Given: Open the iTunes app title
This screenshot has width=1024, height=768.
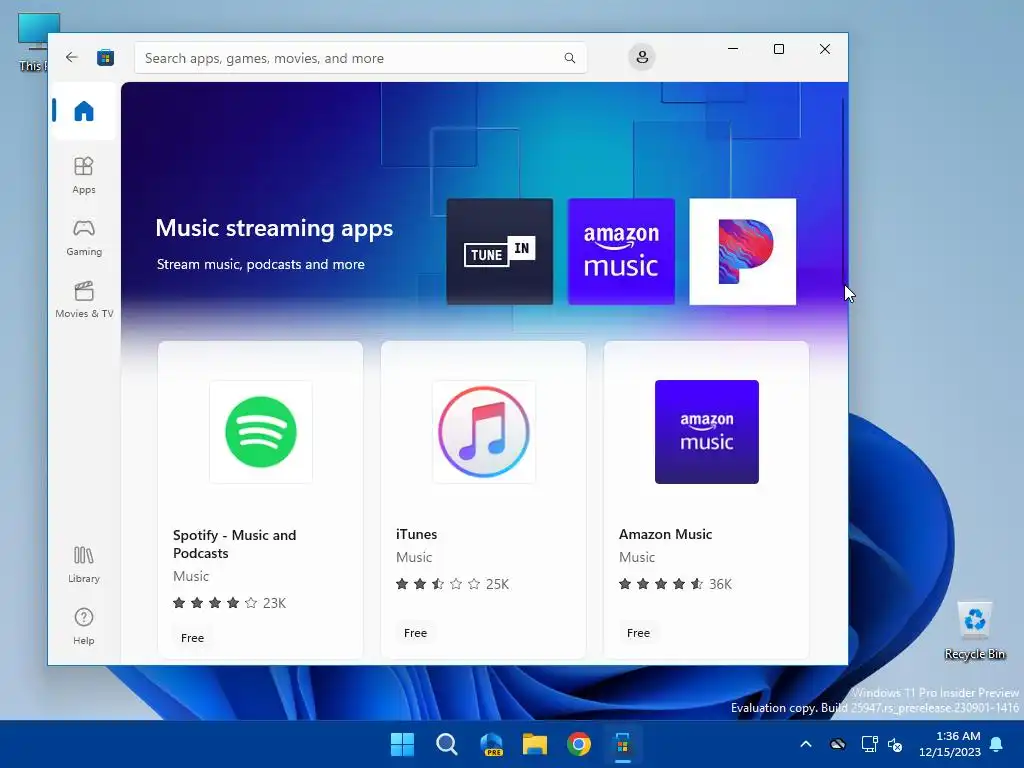Looking at the screenshot, I should 417,534.
